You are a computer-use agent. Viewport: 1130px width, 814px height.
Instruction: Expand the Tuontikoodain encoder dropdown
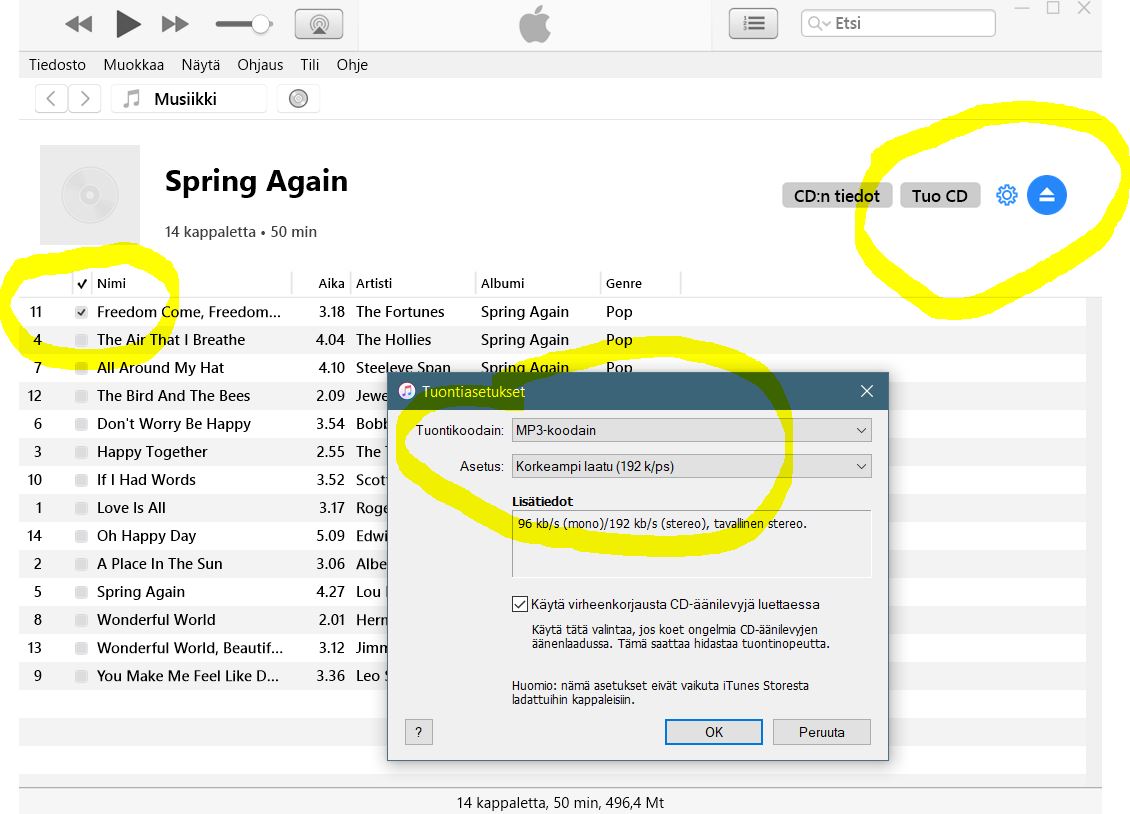691,430
